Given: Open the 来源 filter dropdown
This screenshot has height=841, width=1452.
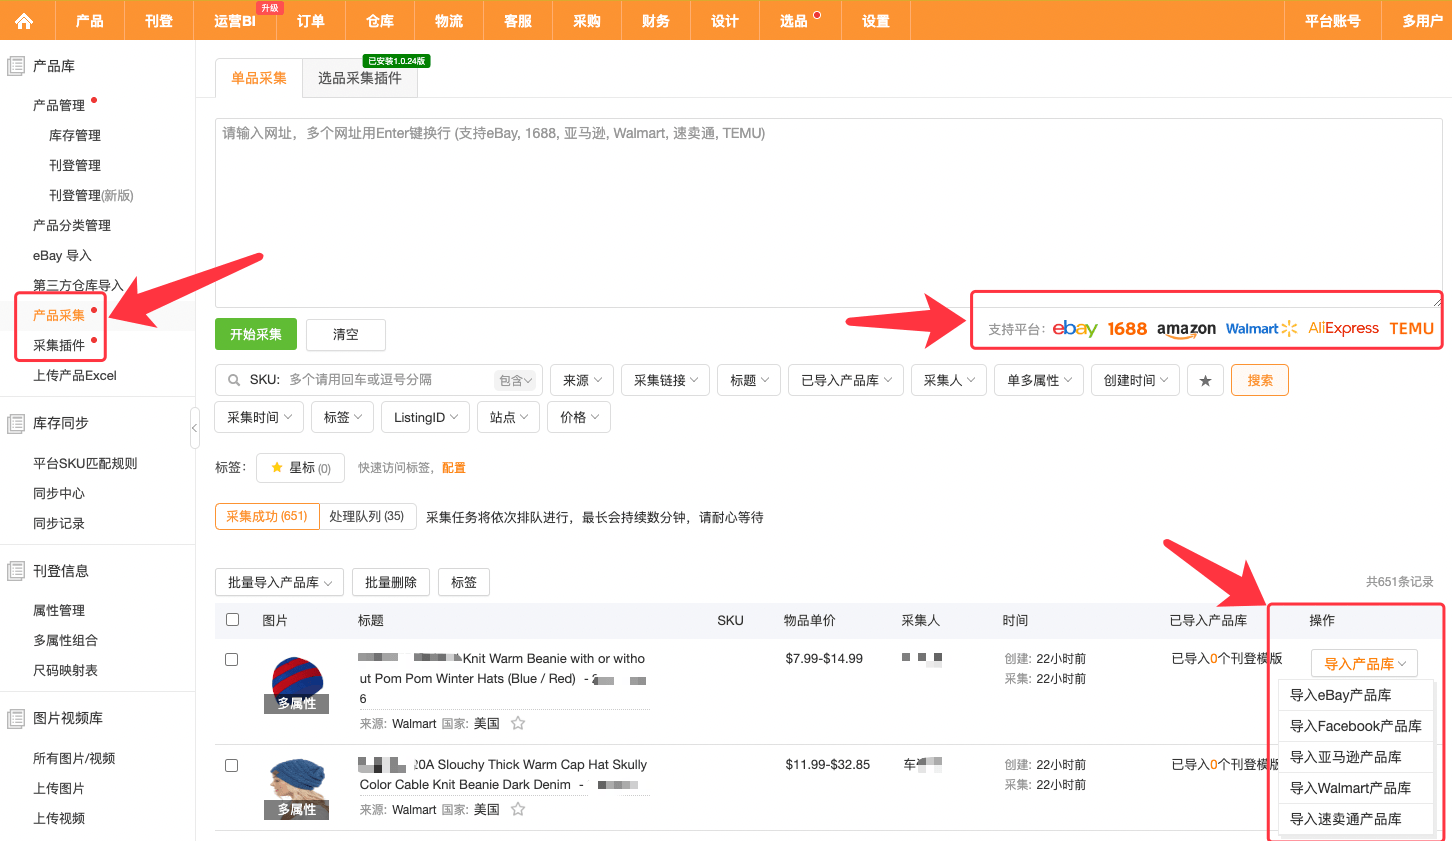Looking at the screenshot, I should [581, 380].
